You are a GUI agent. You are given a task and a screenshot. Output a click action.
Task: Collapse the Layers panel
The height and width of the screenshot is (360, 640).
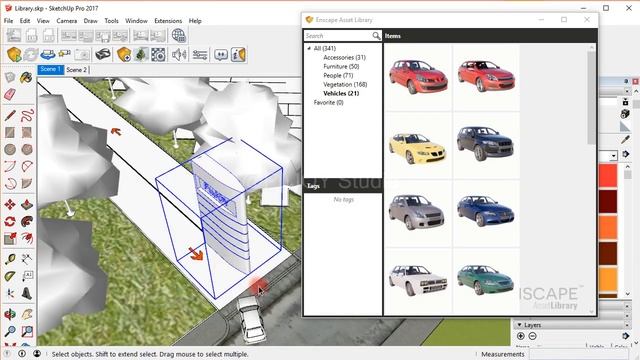pyautogui.click(x=520, y=325)
